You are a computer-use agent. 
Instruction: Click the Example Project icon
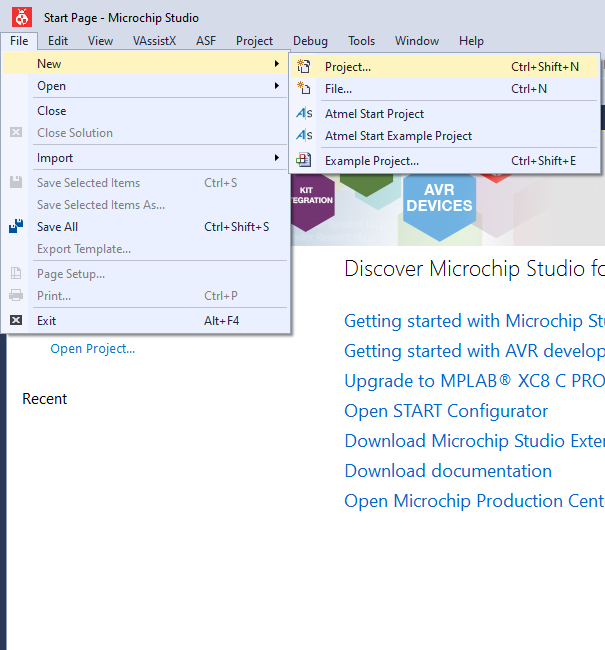point(304,160)
